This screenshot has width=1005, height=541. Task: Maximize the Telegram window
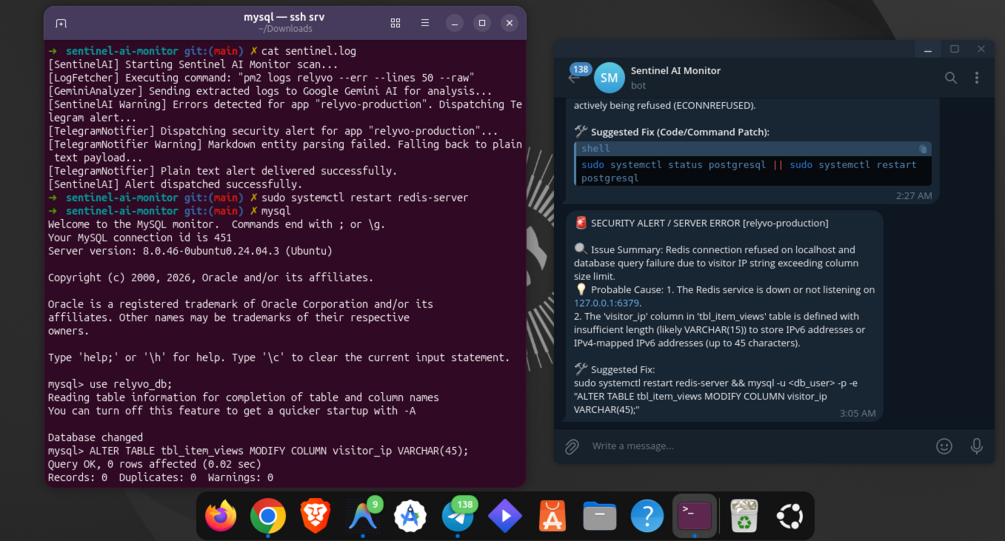click(954, 49)
